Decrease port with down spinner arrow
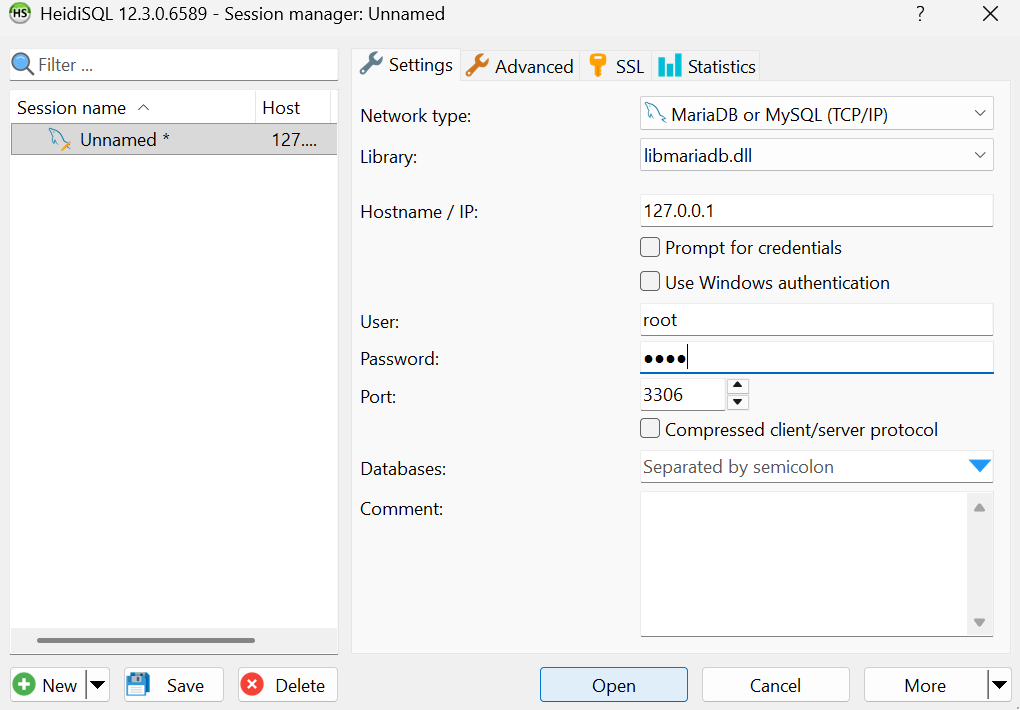The width and height of the screenshot is (1020, 710). coord(737,402)
